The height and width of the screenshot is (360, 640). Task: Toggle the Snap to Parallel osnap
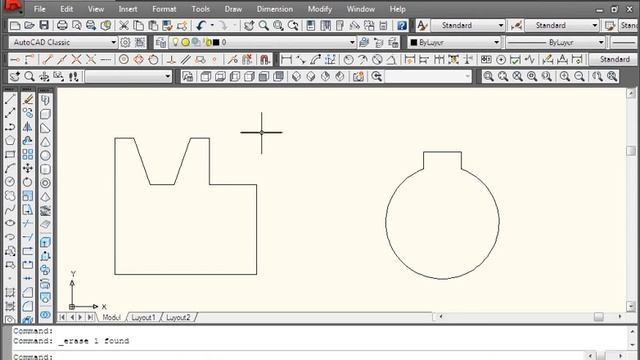point(186,60)
